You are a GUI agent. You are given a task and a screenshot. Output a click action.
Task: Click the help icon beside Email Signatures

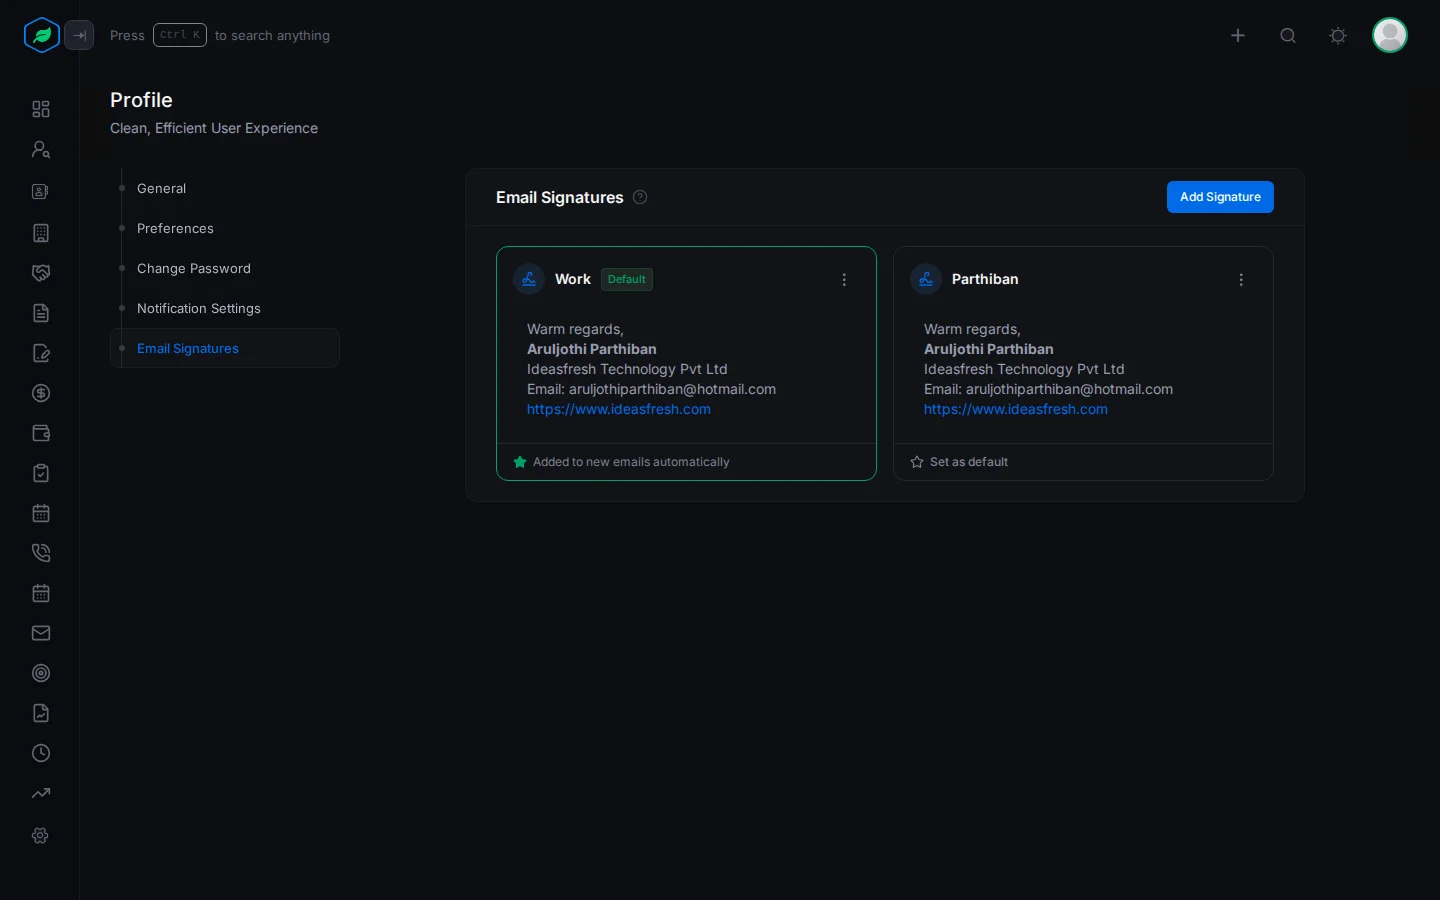(640, 197)
